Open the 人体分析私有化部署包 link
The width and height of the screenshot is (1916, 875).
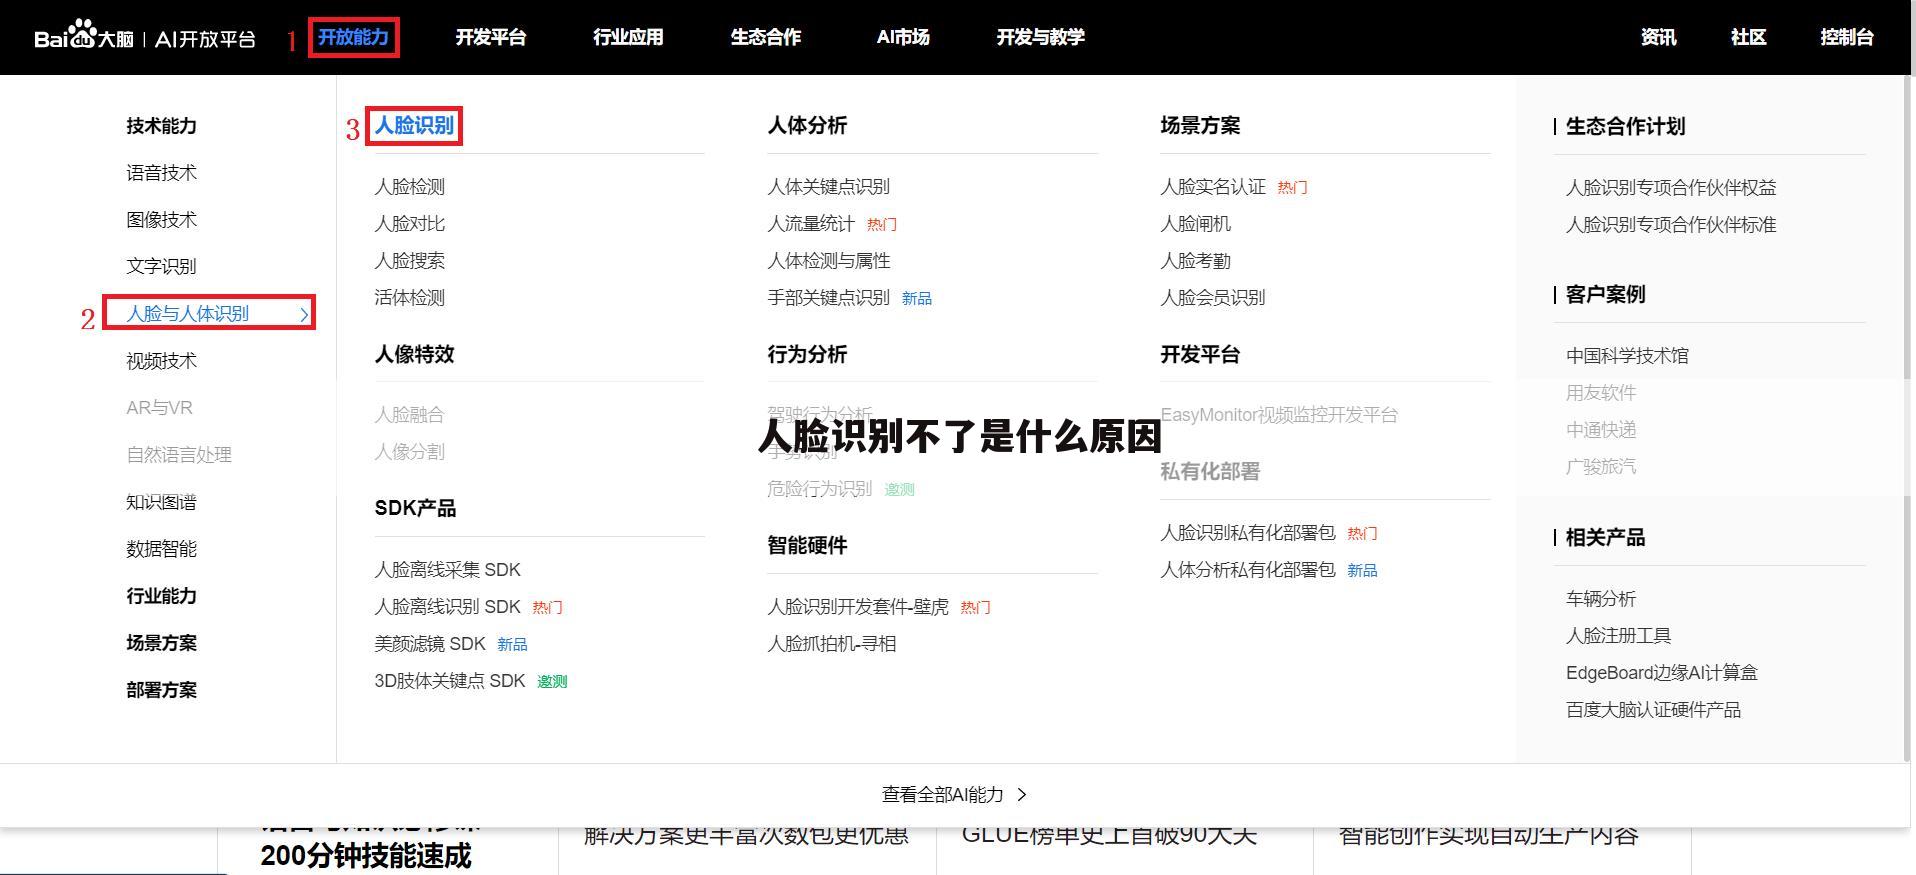1248,570
